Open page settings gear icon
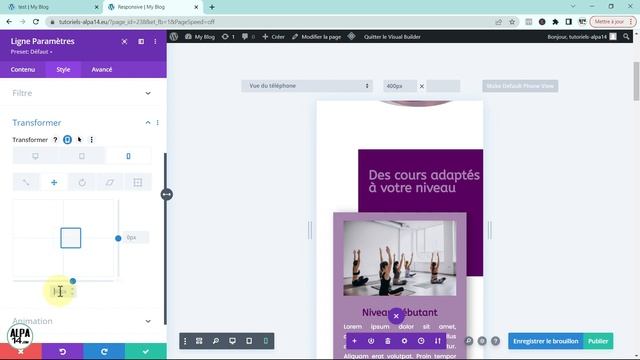 point(404,341)
